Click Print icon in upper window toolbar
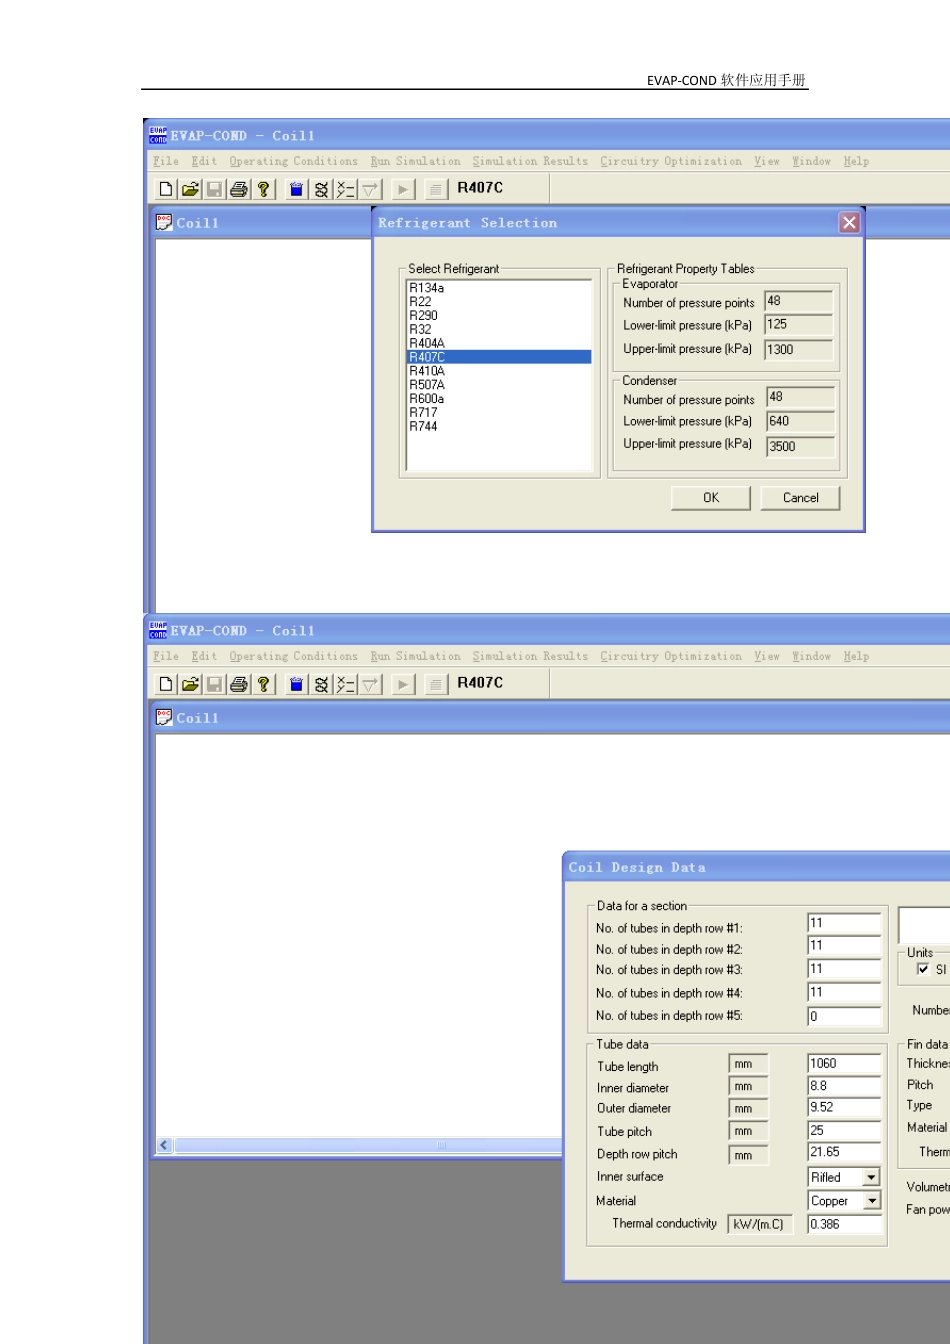This screenshot has height=1344, width=950. [x=239, y=189]
